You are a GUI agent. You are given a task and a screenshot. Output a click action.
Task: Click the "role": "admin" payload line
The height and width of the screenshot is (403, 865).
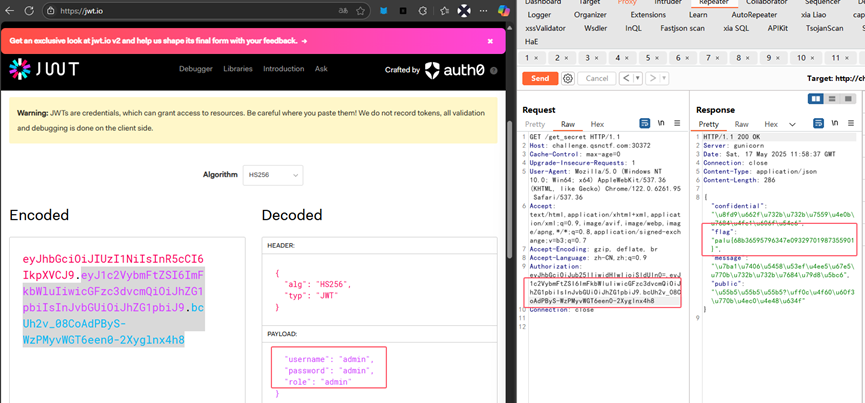pyautogui.click(x=318, y=381)
